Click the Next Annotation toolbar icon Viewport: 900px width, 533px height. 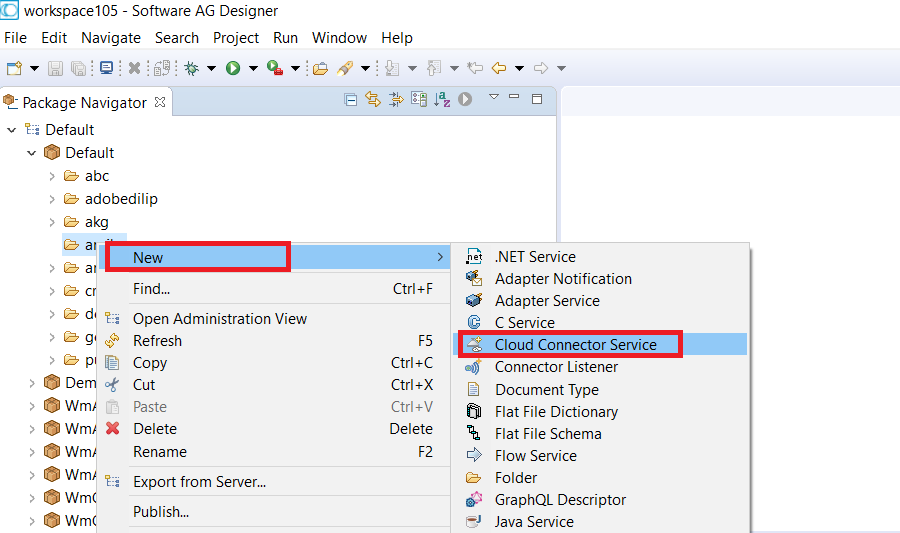392,68
